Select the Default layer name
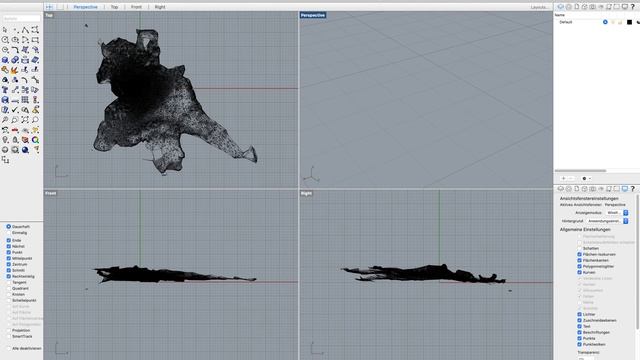This screenshot has width=640, height=360. [565, 22]
